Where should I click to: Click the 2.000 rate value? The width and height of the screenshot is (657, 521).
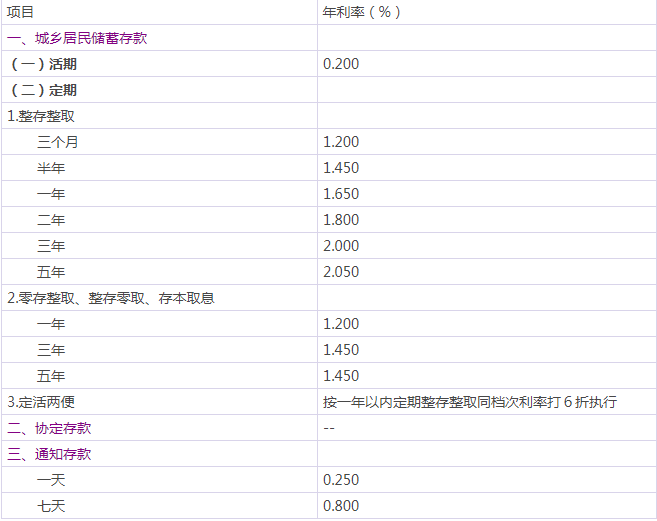tap(340, 246)
